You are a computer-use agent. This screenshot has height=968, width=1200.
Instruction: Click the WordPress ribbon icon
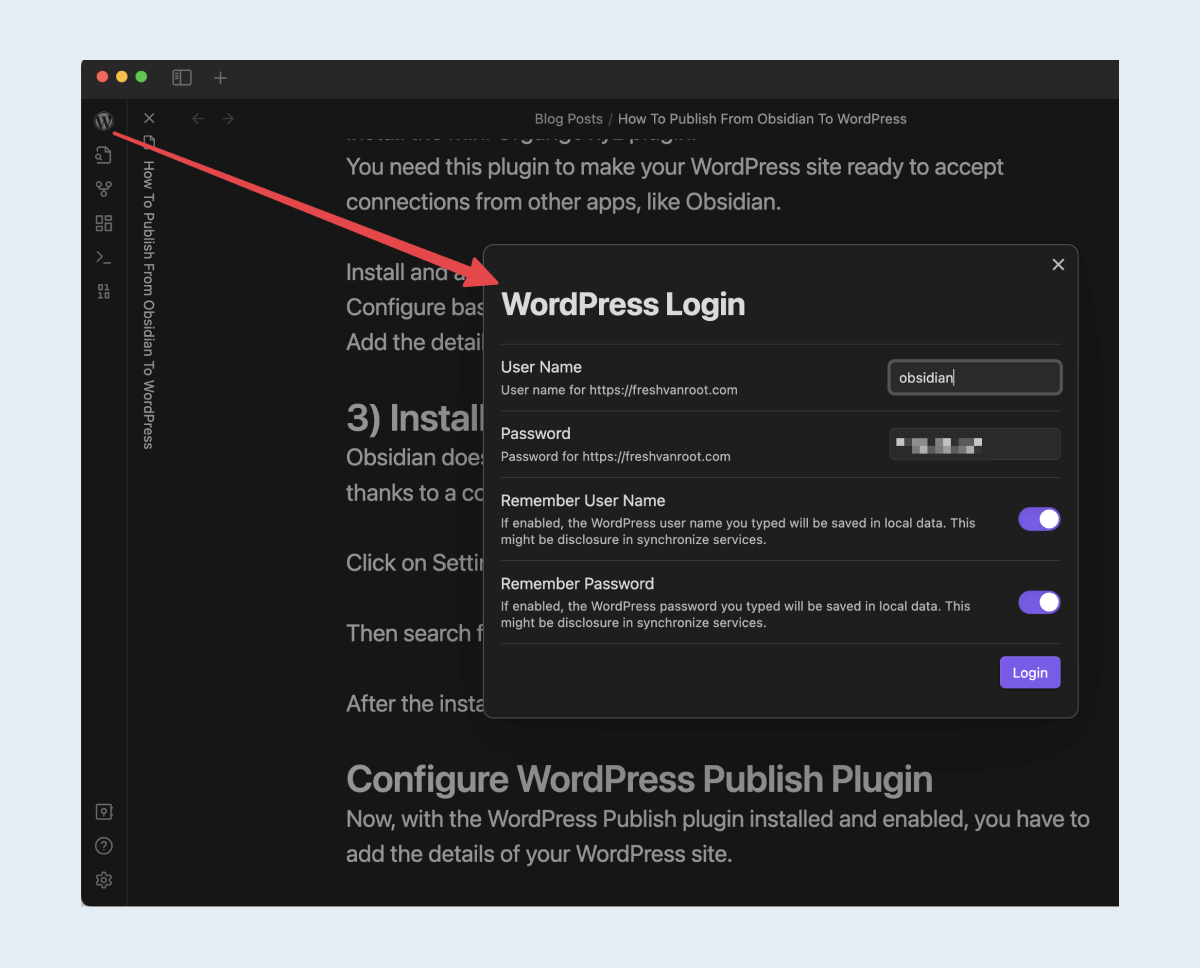click(104, 121)
